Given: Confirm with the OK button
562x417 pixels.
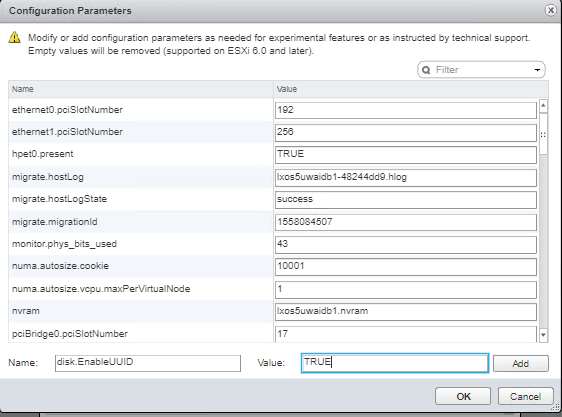Looking at the screenshot, I should (x=463, y=397).
